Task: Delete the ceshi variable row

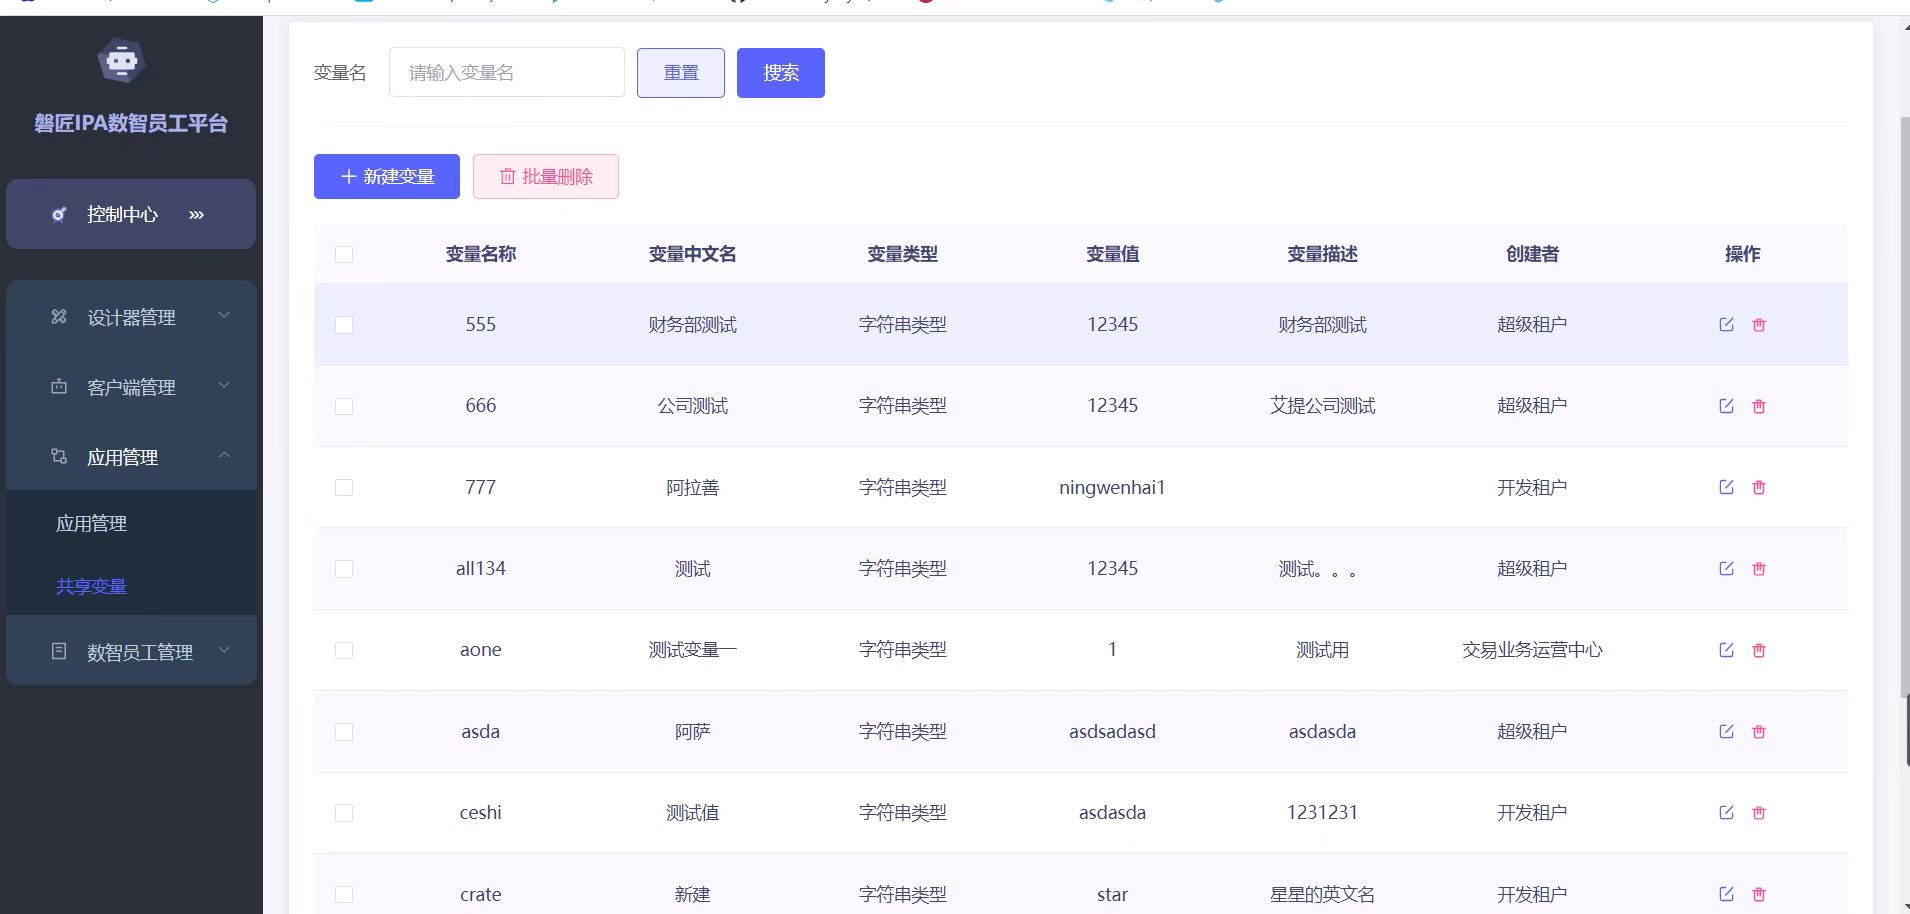Action: click(1759, 812)
